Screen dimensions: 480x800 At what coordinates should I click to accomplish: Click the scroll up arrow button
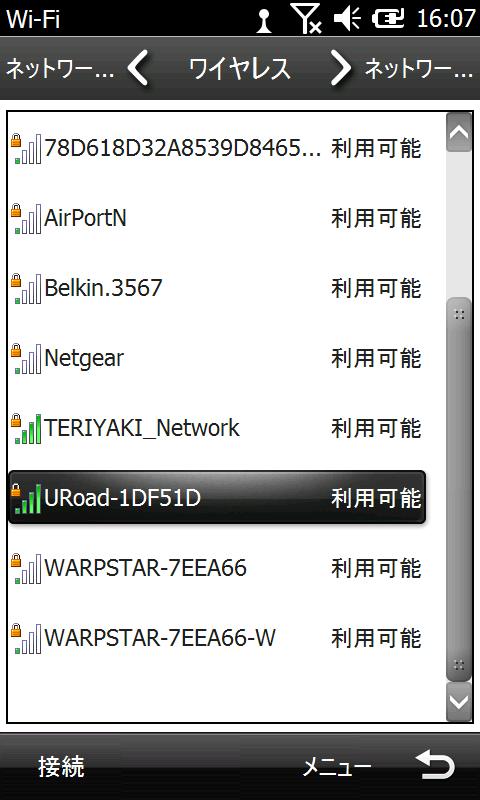(x=459, y=133)
